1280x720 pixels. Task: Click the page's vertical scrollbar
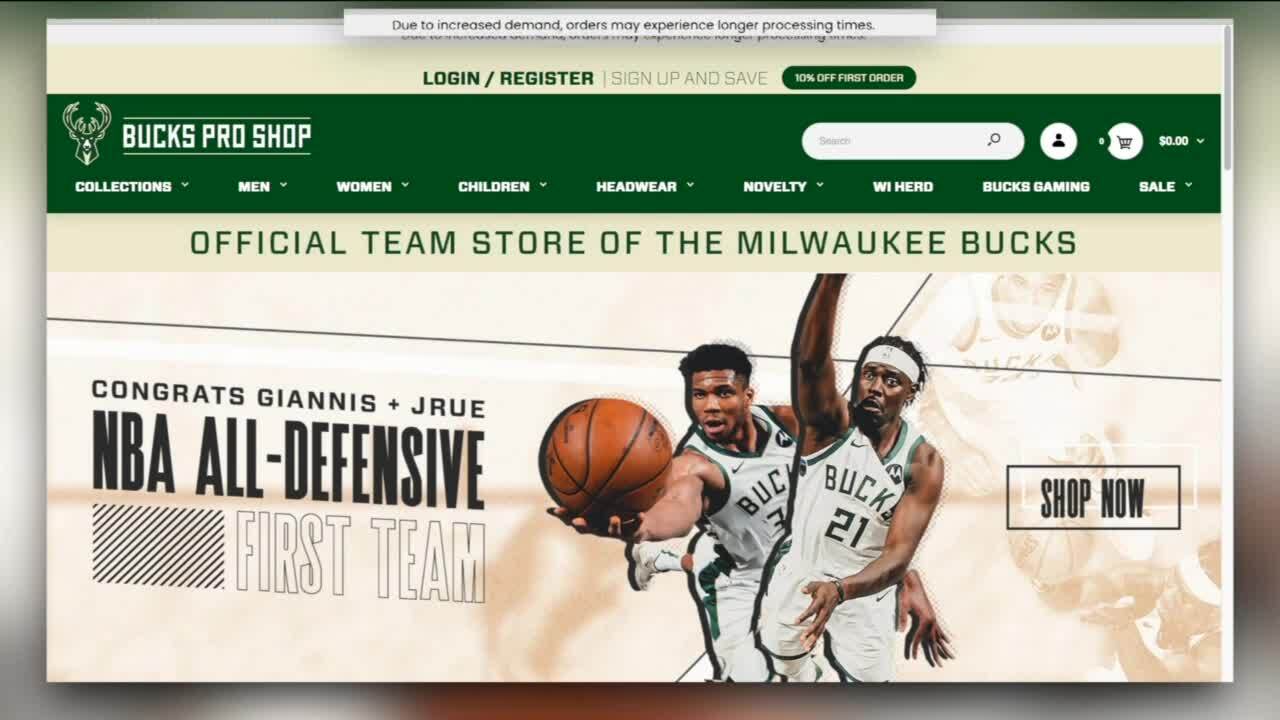pyautogui.click(x=1227, y=100)
